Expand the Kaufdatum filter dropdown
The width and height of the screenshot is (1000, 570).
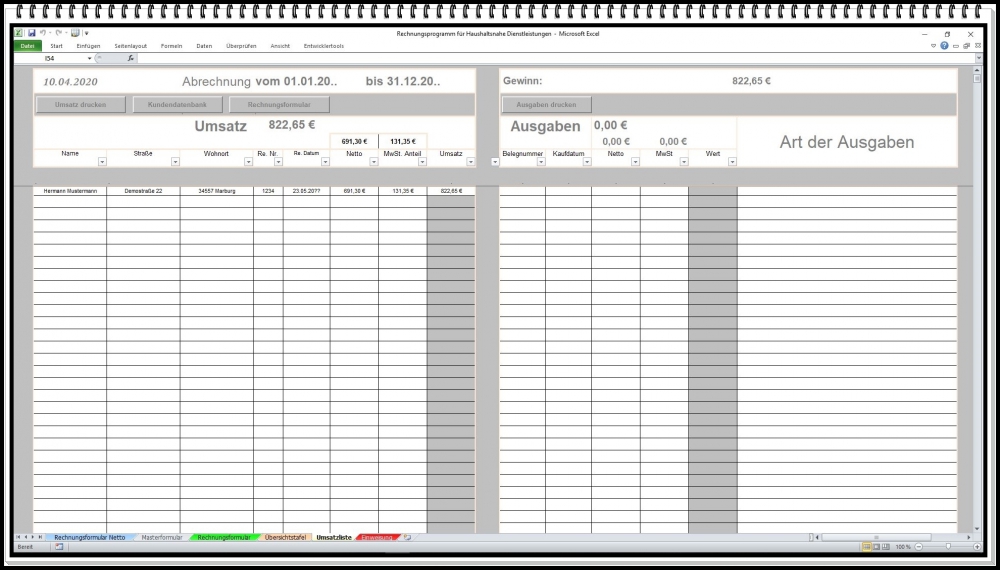tap(585, 161)
